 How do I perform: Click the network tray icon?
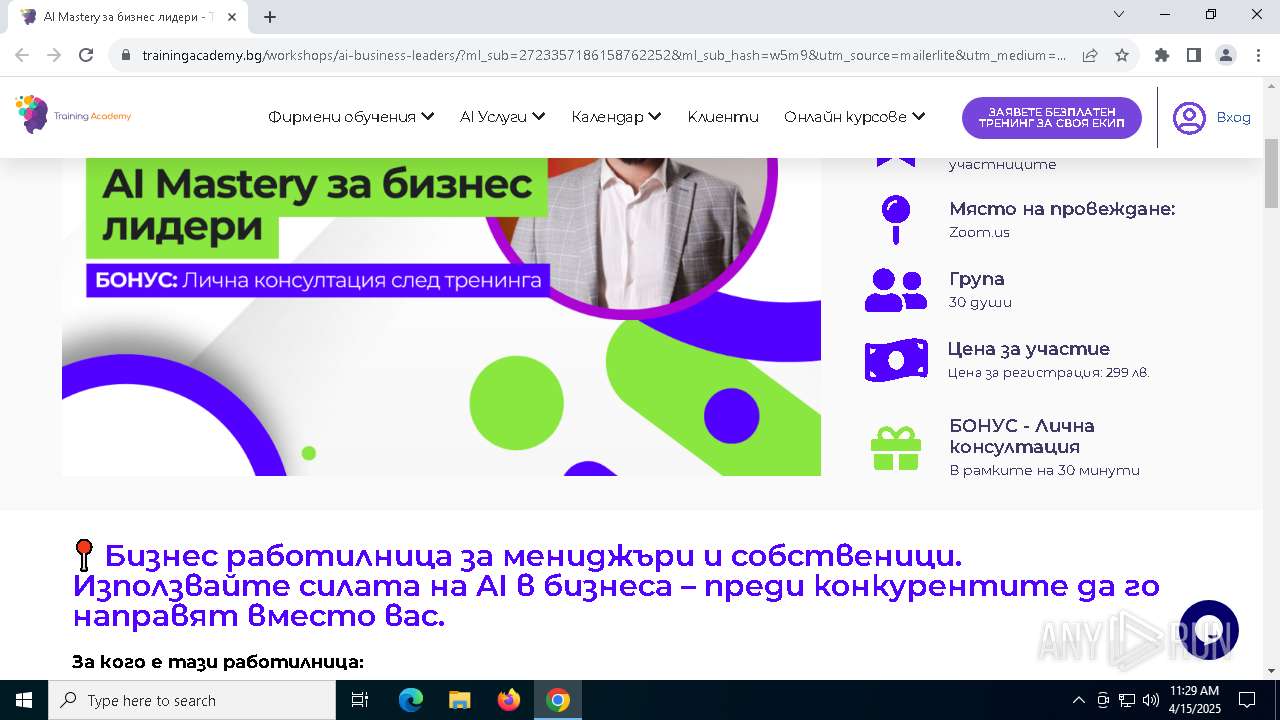pos(1127,700)
